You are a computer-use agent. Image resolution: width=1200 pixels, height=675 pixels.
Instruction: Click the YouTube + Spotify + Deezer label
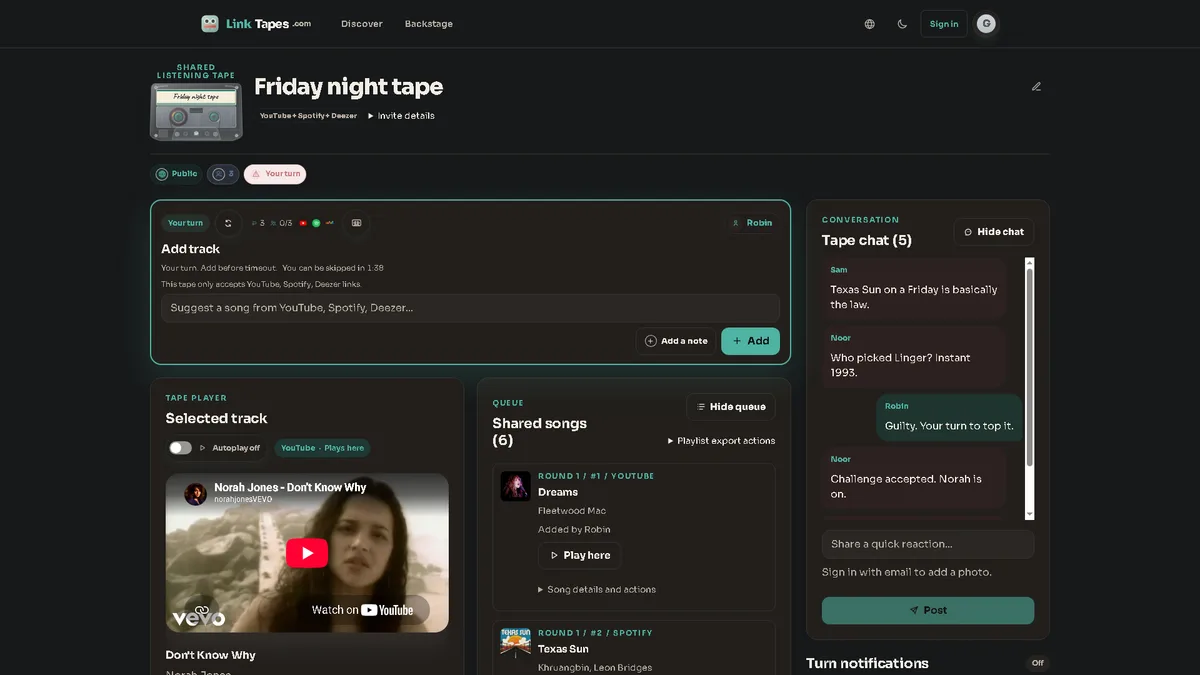pos(308,116)
